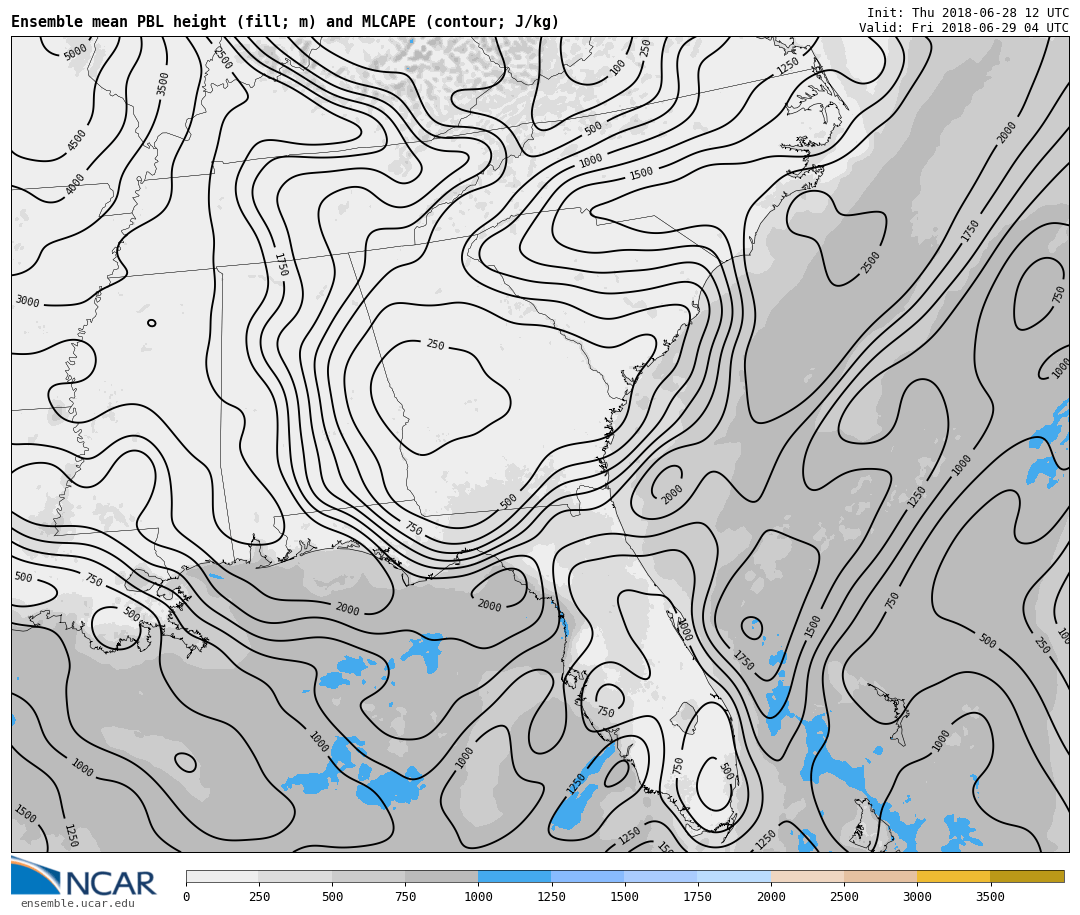The image size is (1080, 915).
Task: Pick the dark gold colorbar segment above 3500
Action: coord(1027,876)
